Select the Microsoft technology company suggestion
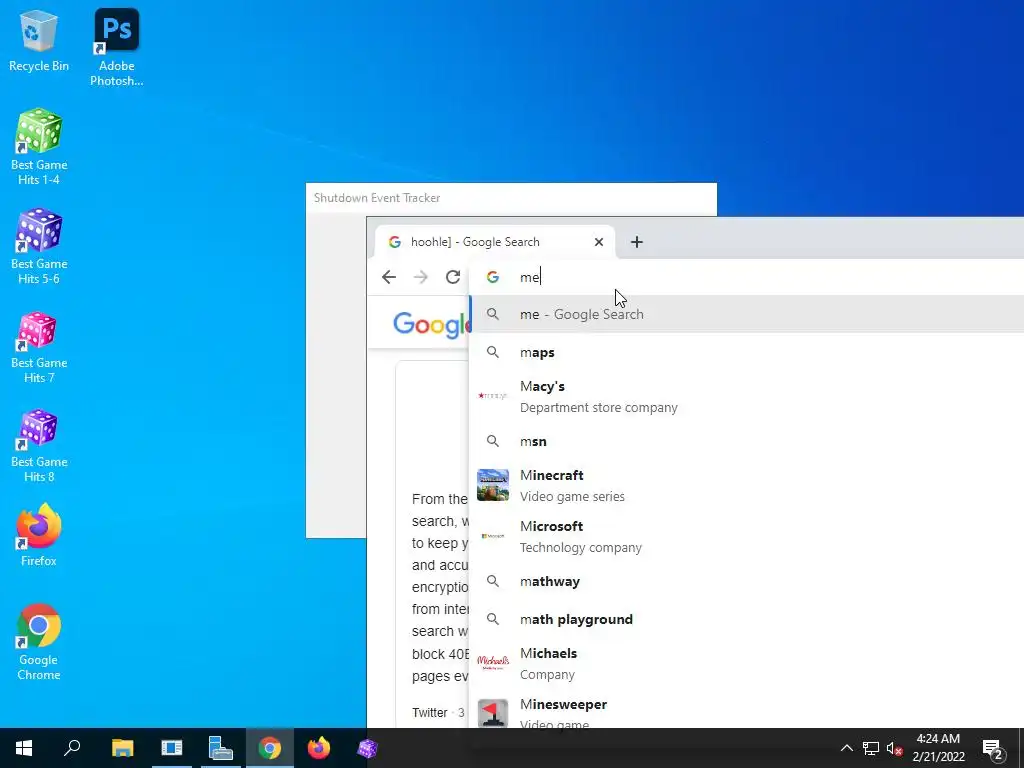This screenshot has width=1024, height=768. pyautogui.click(x=746, y=536)
